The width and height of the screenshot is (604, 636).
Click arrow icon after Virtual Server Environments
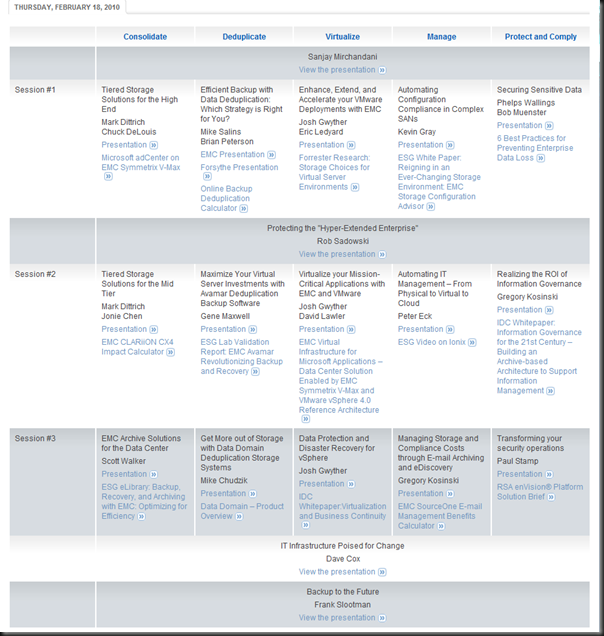(x=355, y=187)
